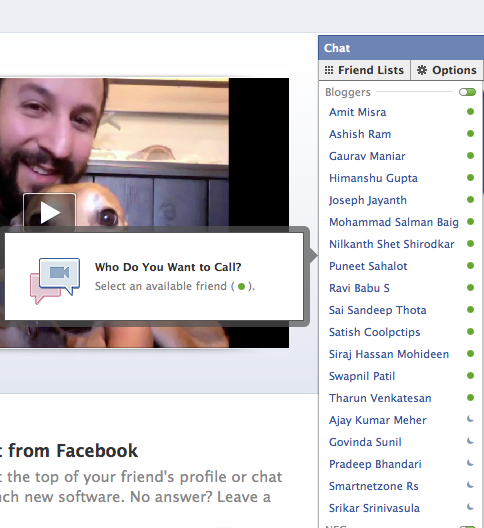Image resolution: width=484 pixels, height=528 pixels.
Task: Click Swapnil Patil's green status dot
Action: coord(471,375)
